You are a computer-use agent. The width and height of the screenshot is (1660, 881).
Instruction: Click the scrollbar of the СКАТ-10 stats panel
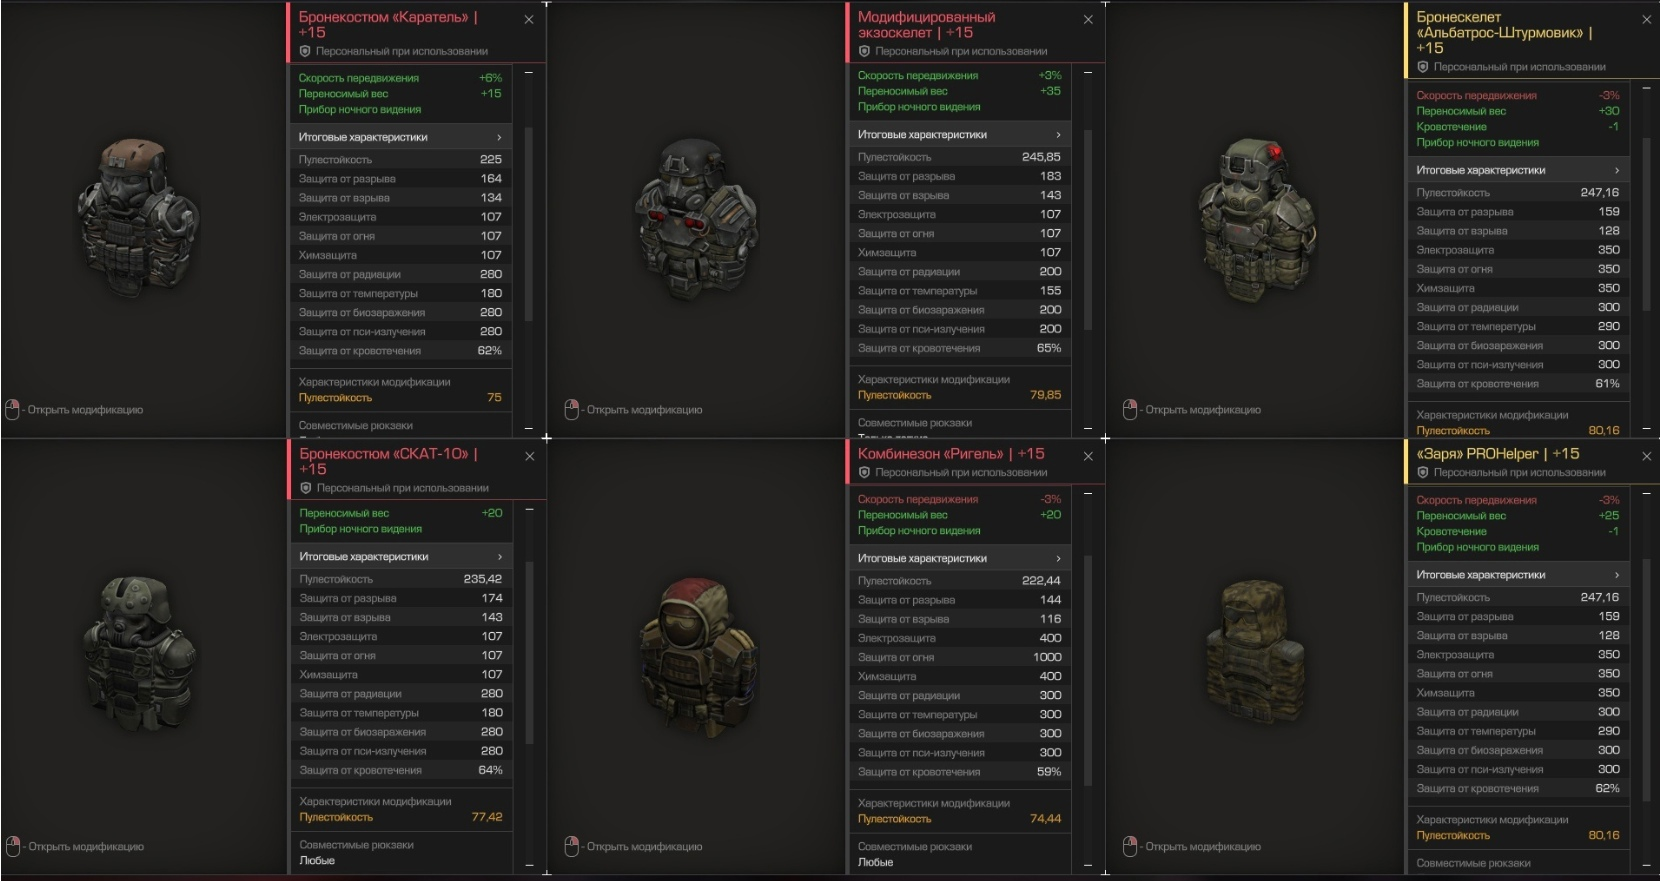tap(530, 652)
